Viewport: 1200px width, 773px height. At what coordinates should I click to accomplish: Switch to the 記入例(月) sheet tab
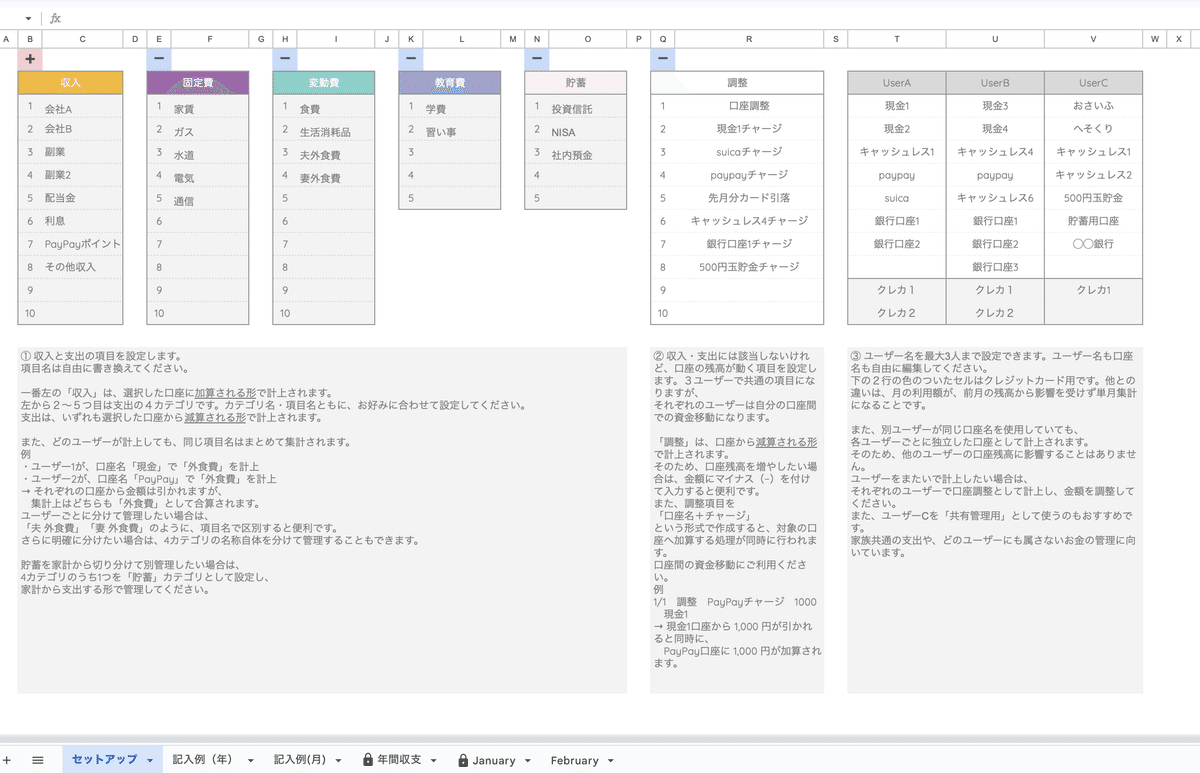(x=300, y=760)
